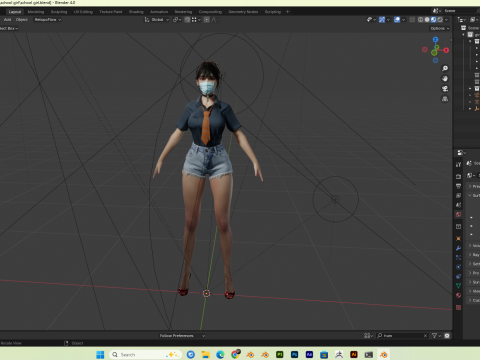Open the overlays options dropdown arrow
This screenshot has height=360, width=480.
coord(403,20)
